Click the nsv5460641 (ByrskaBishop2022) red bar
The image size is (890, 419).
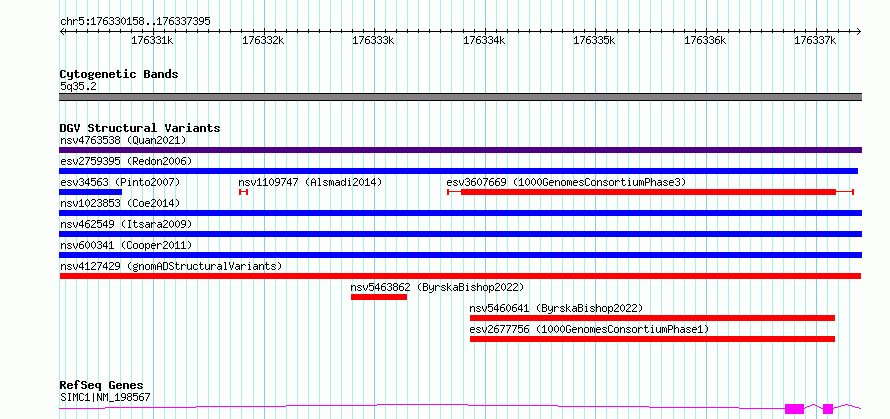(x=652, y=318)
